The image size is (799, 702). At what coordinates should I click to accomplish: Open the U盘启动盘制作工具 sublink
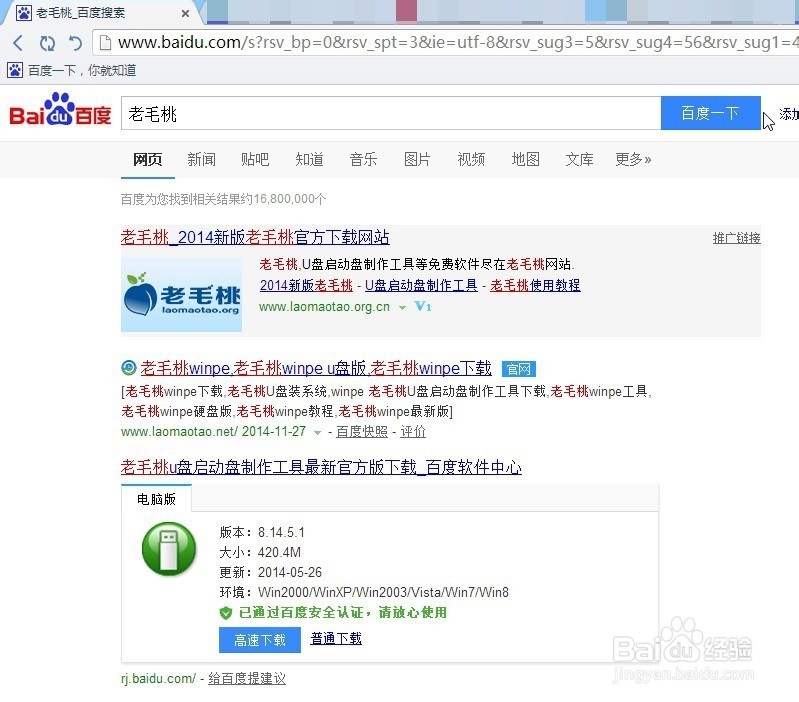(421, 285)
